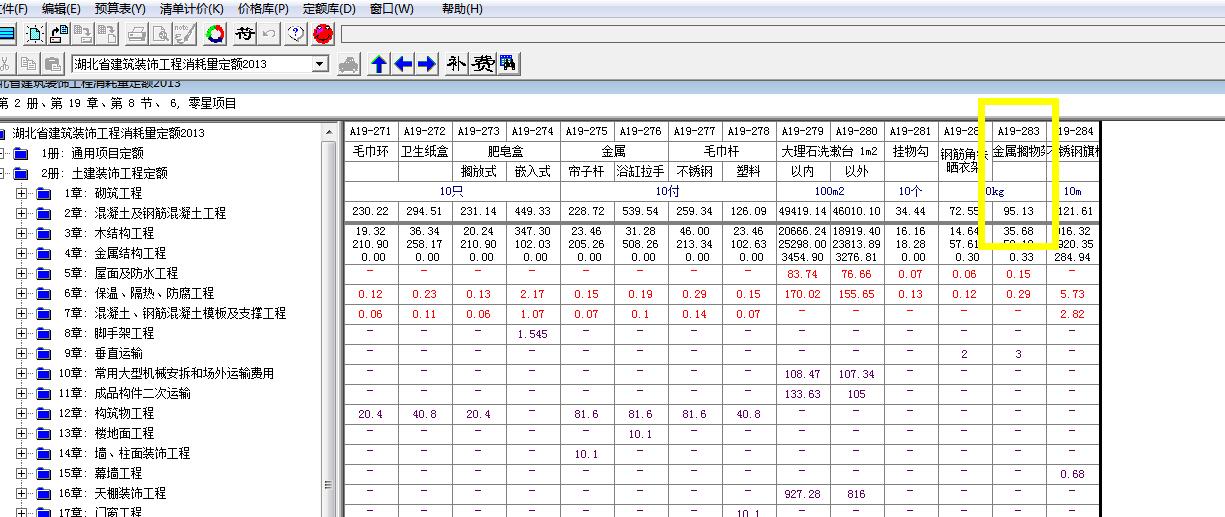Select tree item 1册: 通用项目定额
The image size is (1225, 517).
point(91,153)
